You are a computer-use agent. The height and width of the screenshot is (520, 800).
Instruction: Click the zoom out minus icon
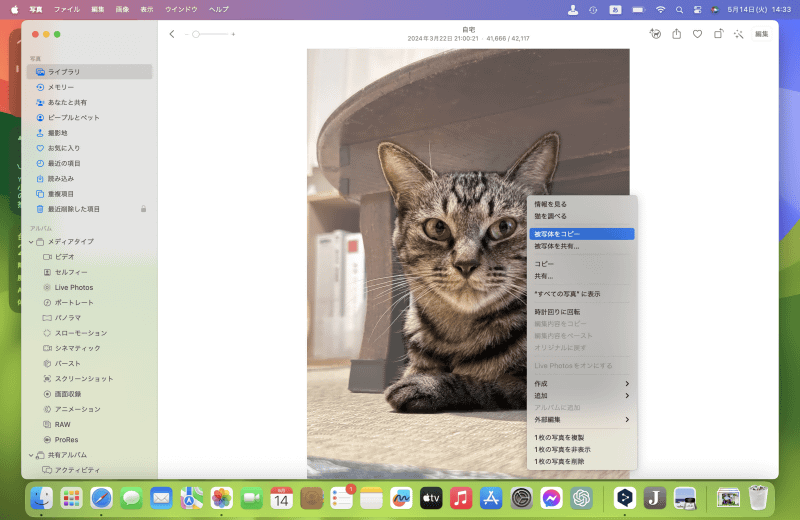point(187,34)
